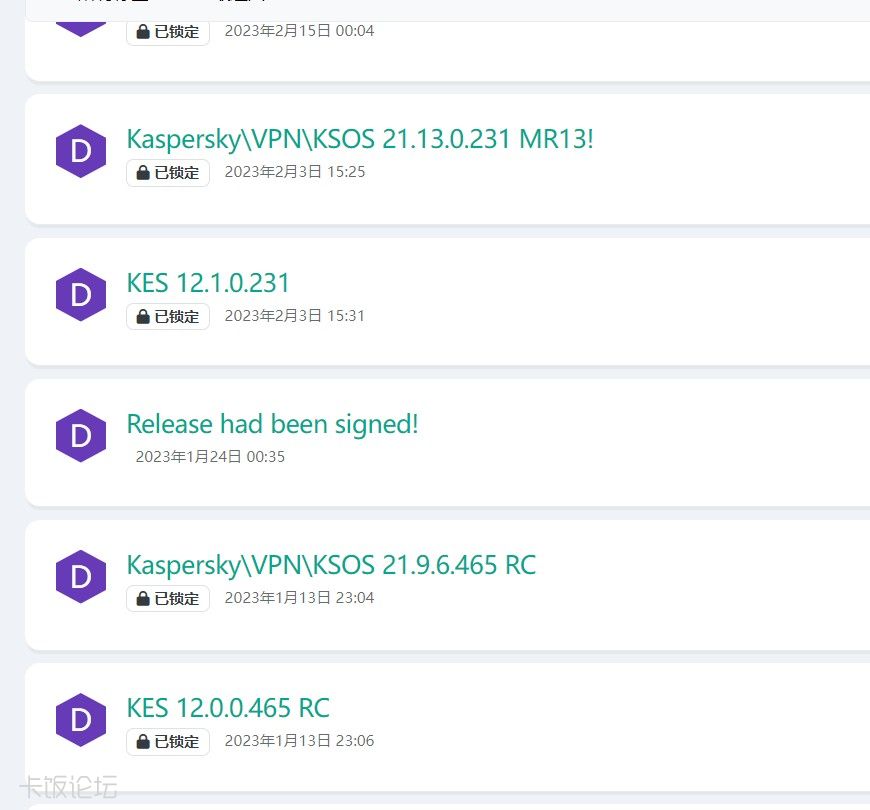Image resolution: width=870 pixels, height=810 pixels.
Task: Open the Kaspersky\VPN\KSOS 21.9.6.465 RC thread
Action: (331, 565)
